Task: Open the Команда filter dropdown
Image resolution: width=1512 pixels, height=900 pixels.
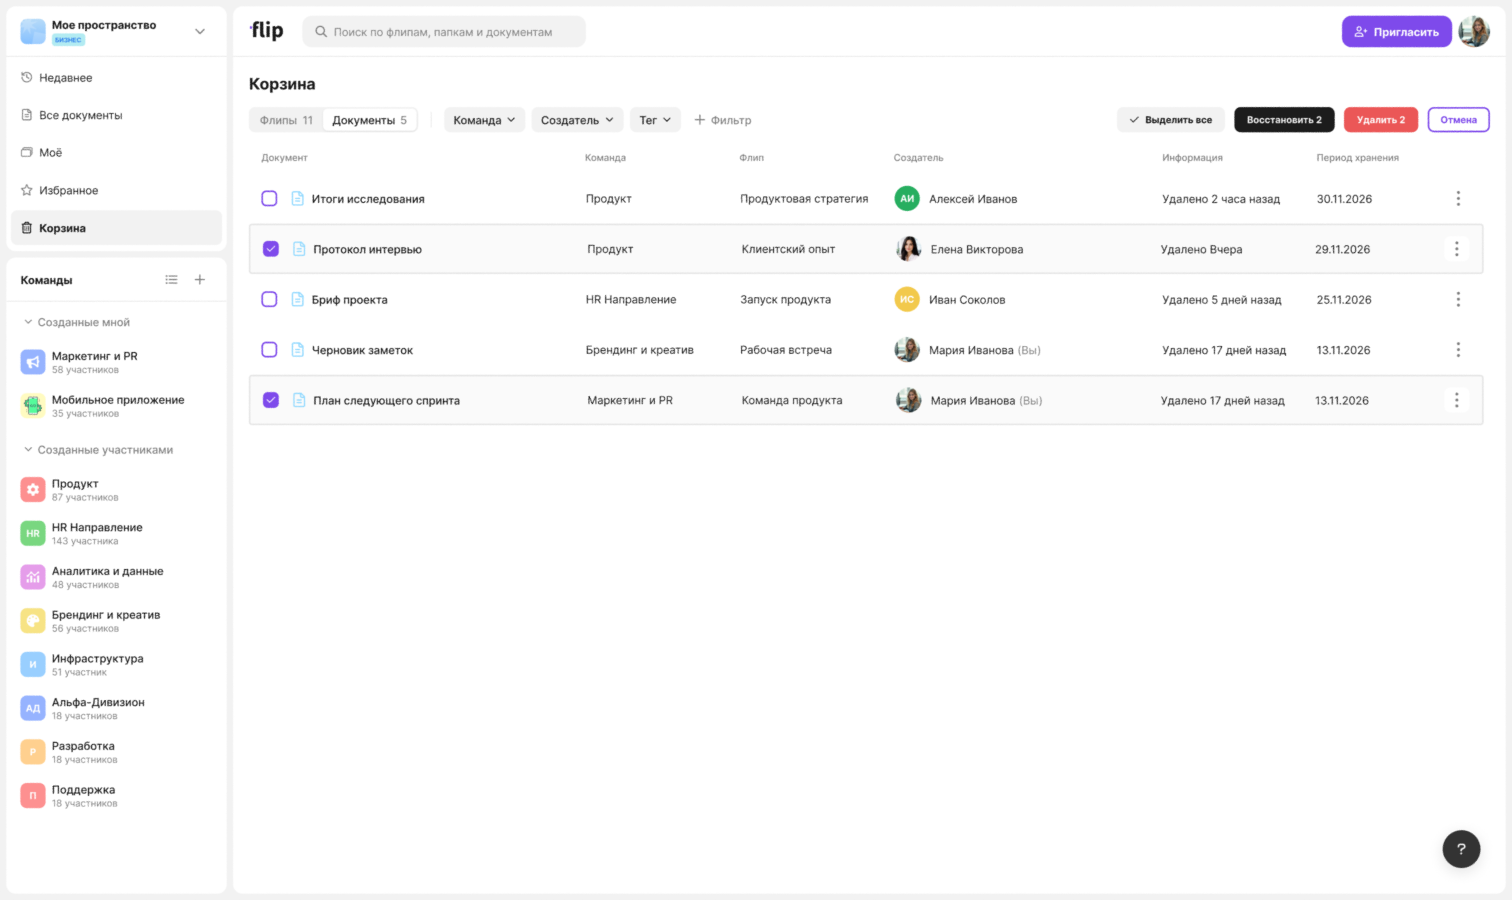Action: pos(485,120)
